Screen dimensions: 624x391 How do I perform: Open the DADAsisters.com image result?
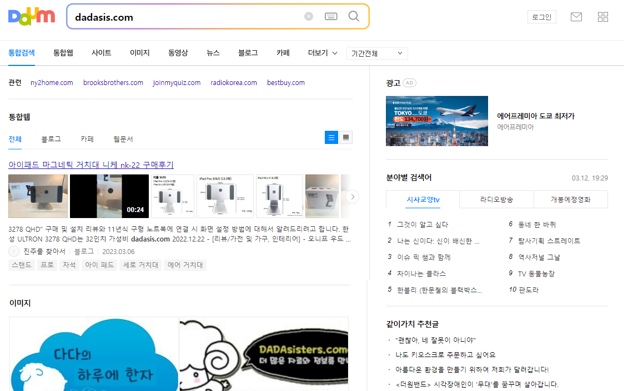click(x=264, y=354)
